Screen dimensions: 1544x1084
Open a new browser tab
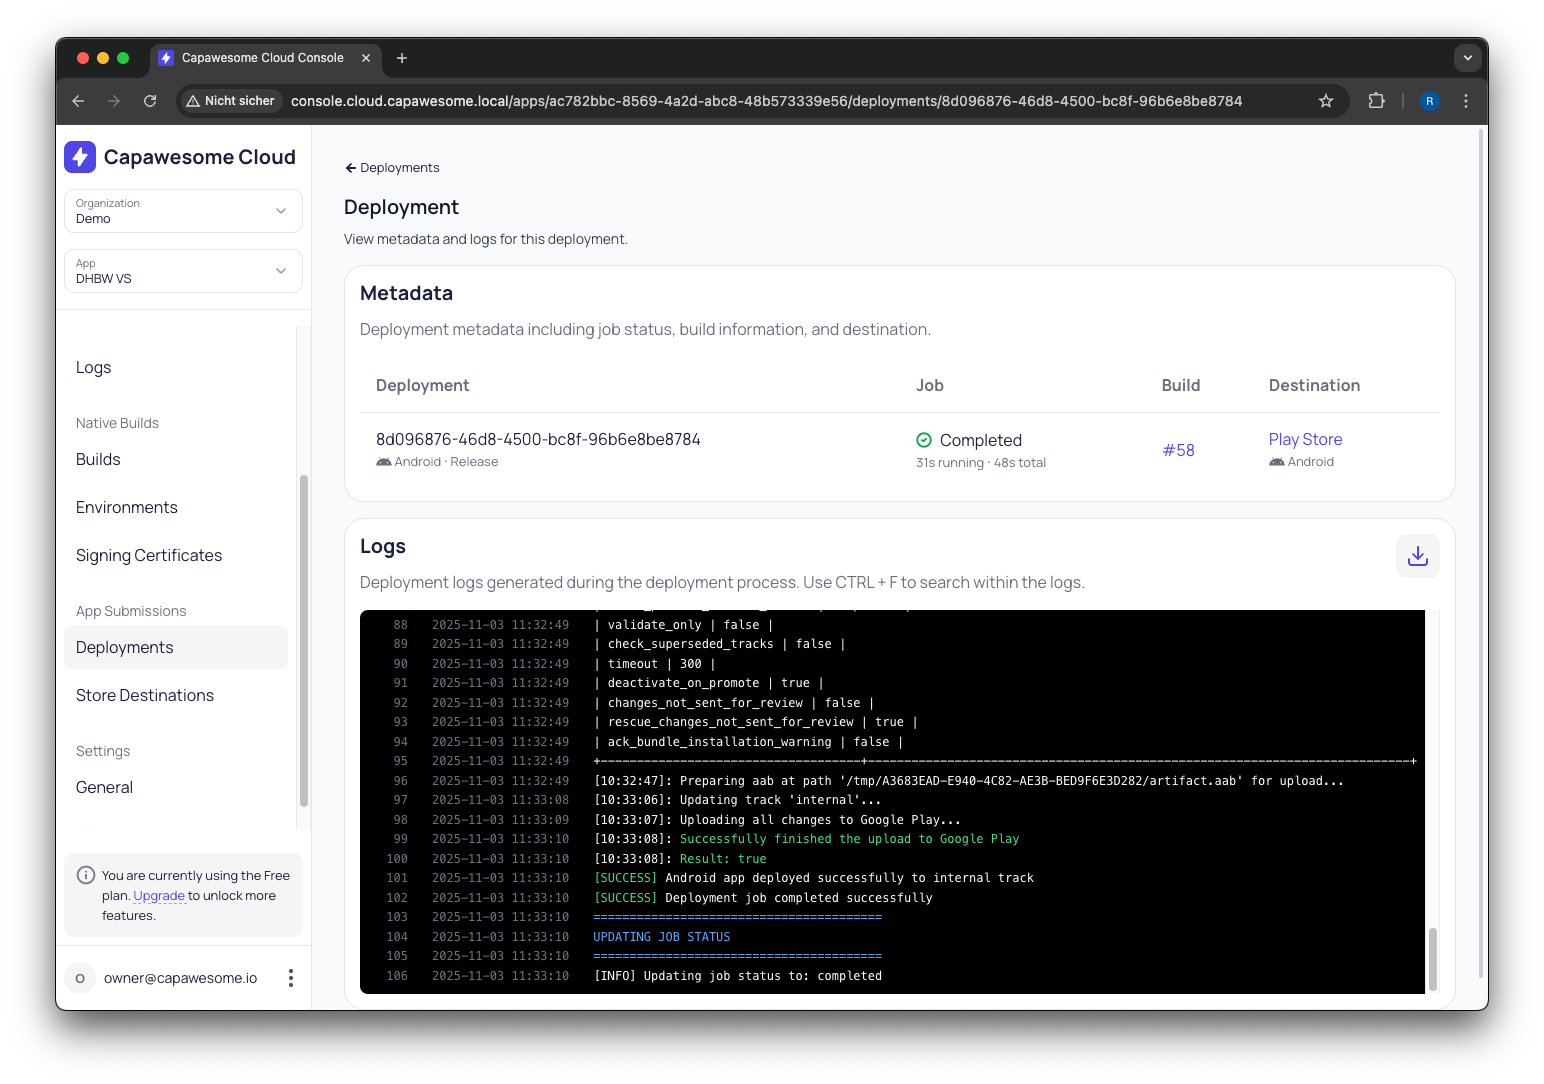click(402, 58)
